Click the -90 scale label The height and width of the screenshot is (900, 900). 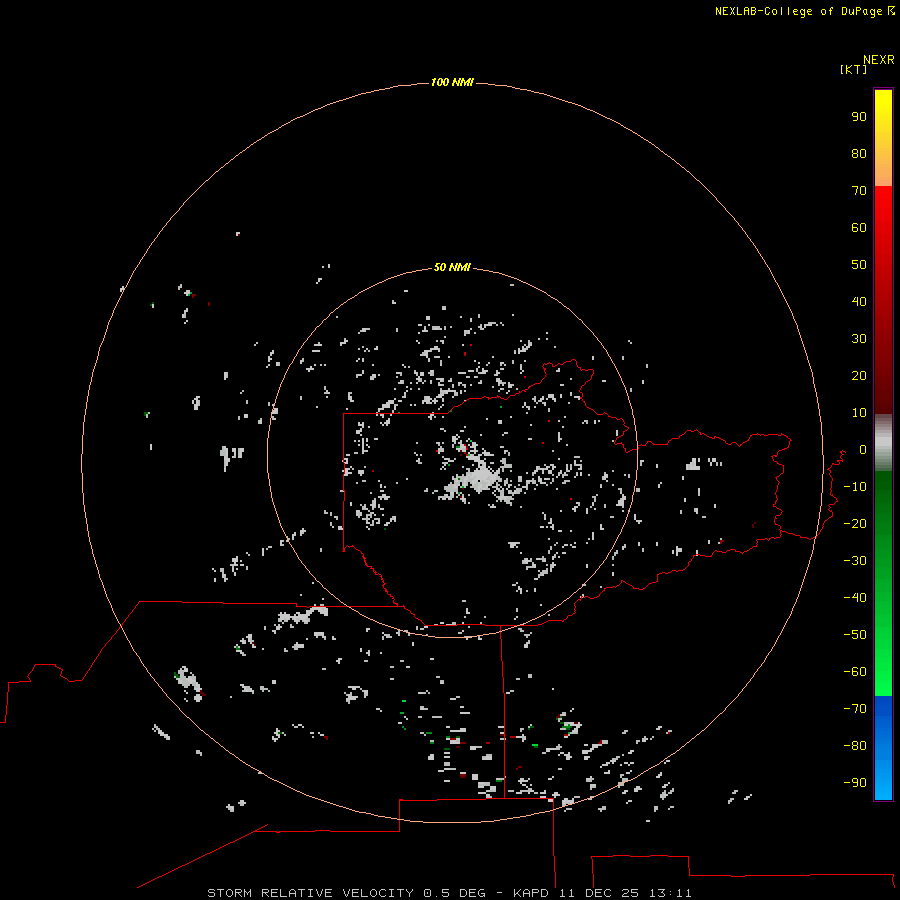(855, 783)
